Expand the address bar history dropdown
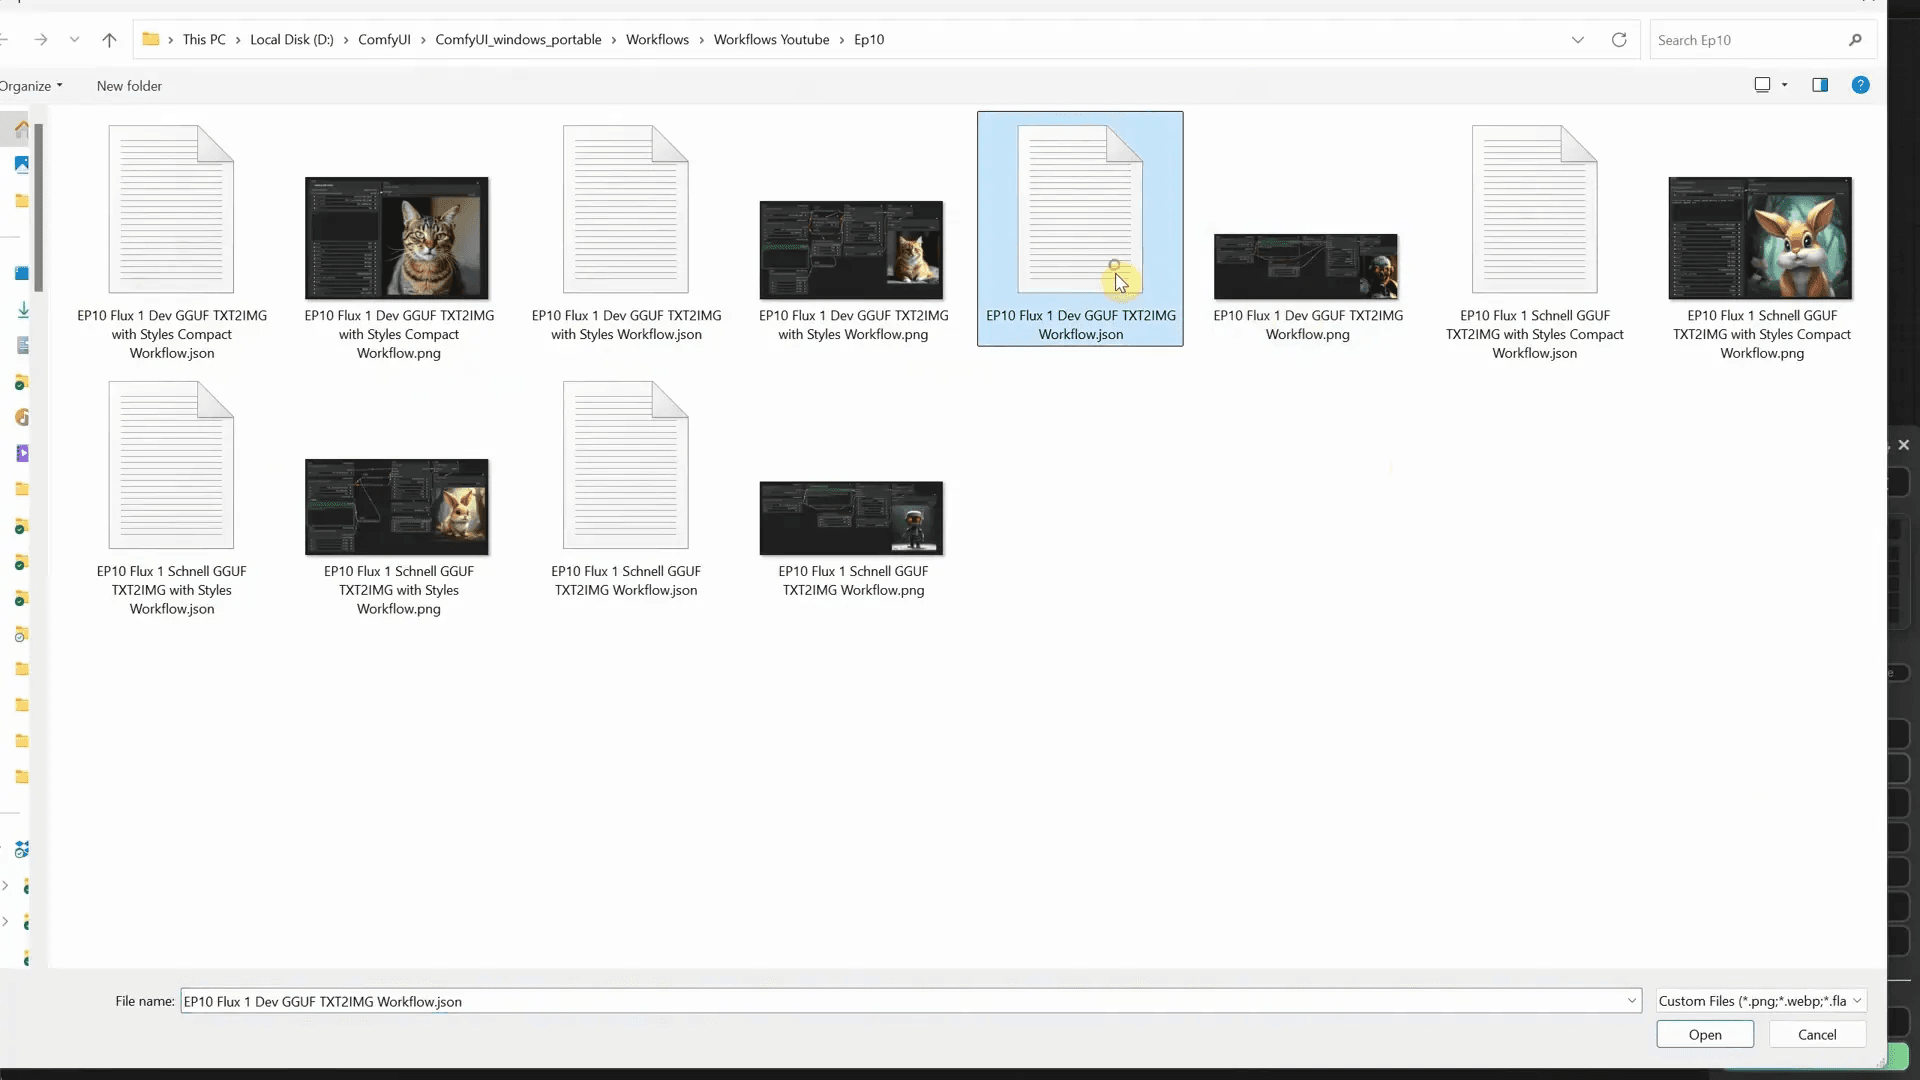Screen dimensions: 1920x1080 point(1578,40)
